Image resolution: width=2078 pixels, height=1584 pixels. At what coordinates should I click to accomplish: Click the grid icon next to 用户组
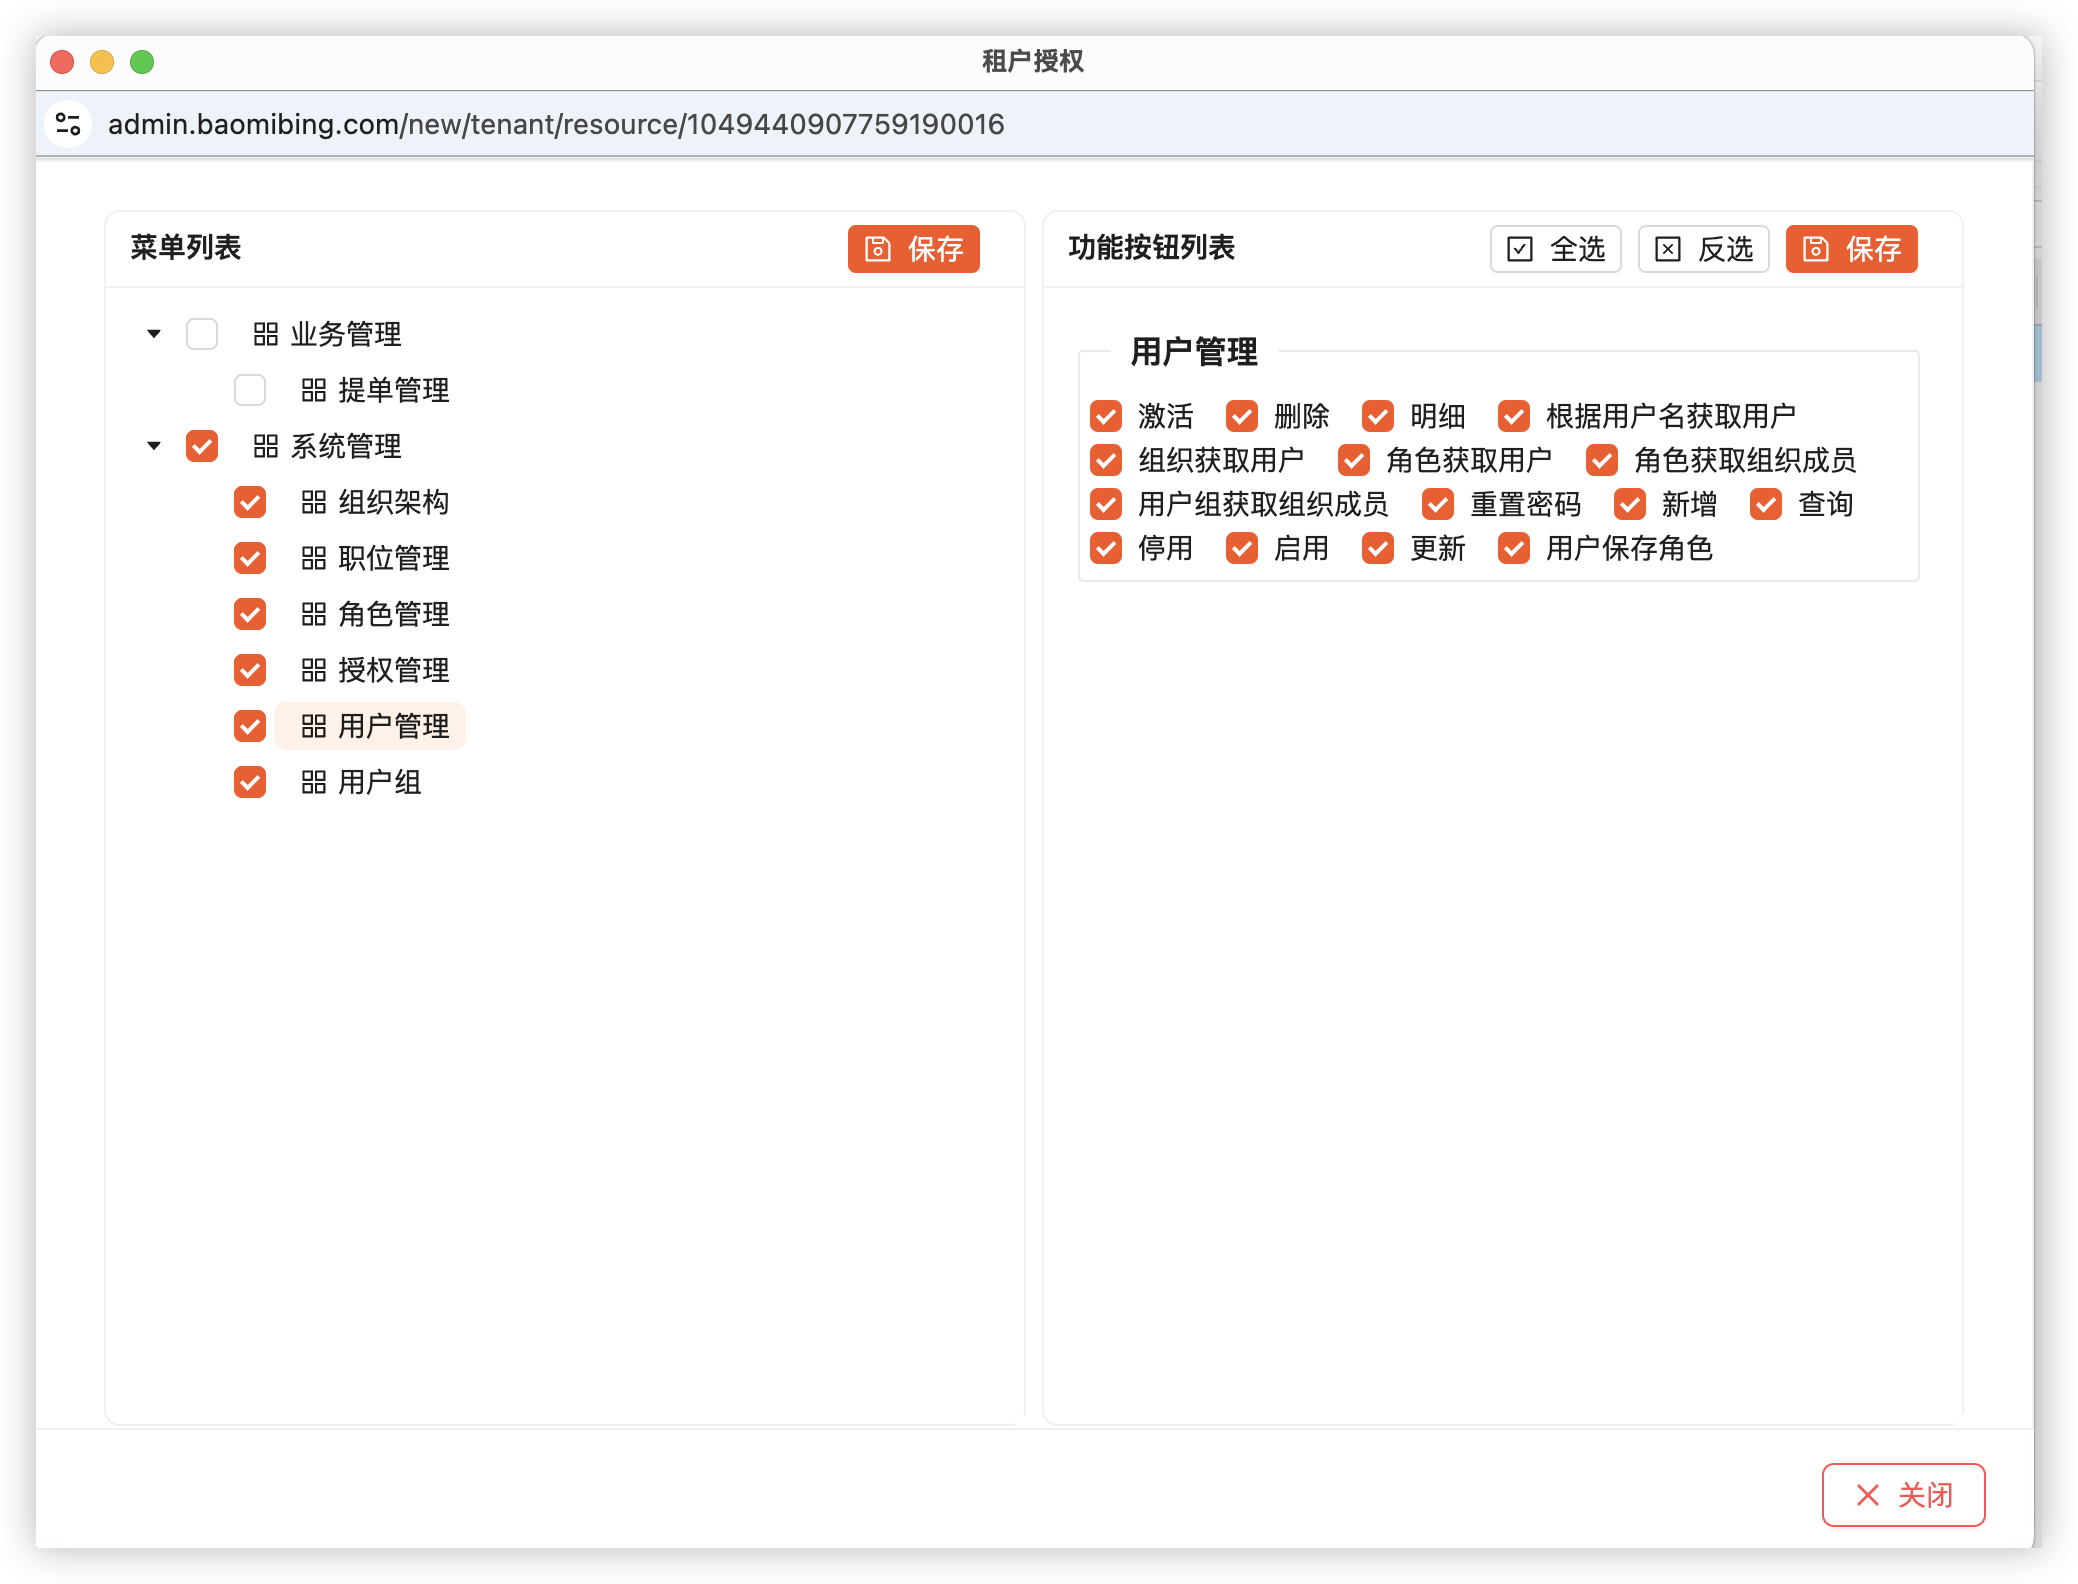[x=313, y=782]
